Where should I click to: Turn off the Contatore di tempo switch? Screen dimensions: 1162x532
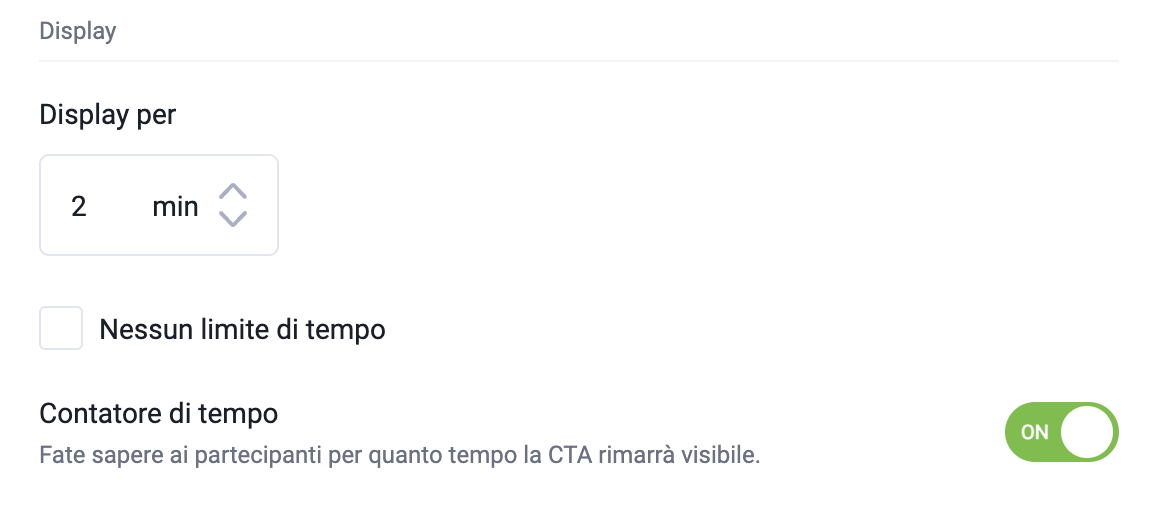click(x=1061, y=432)
